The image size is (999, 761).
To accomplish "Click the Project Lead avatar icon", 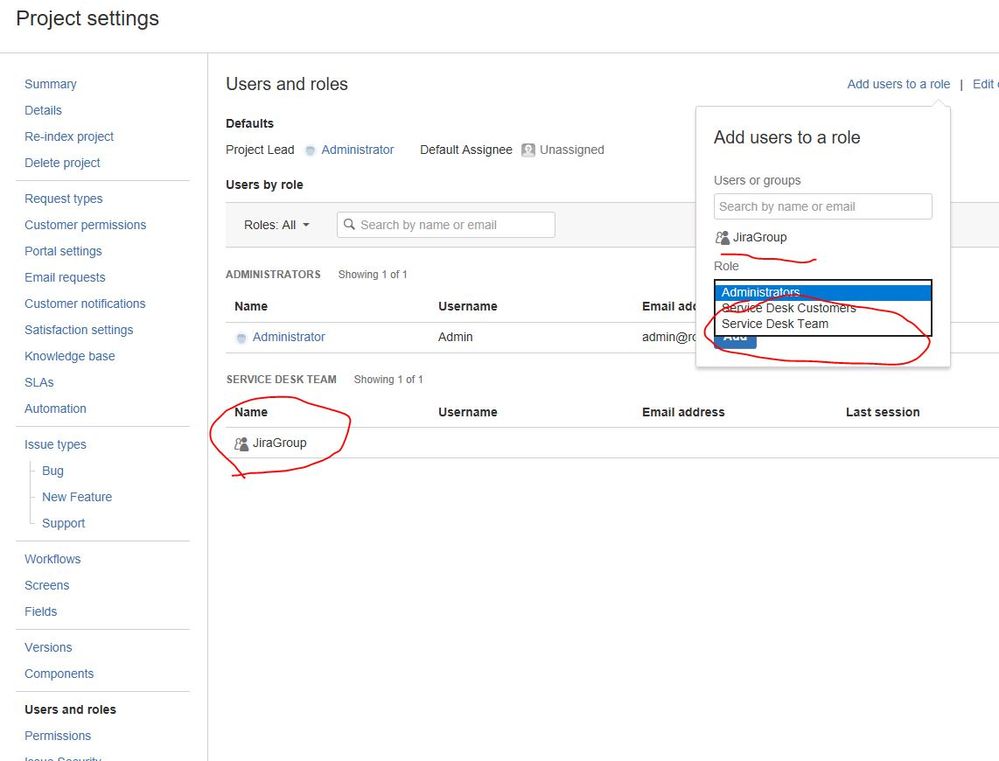I will [310, 150].
